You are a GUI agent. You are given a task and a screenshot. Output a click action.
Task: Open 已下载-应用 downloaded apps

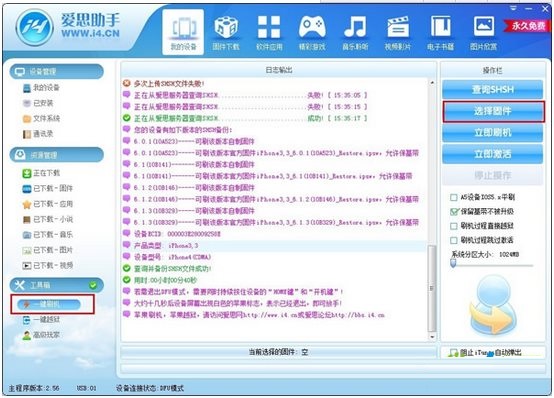pyautogui.click(x=47, y=204)
